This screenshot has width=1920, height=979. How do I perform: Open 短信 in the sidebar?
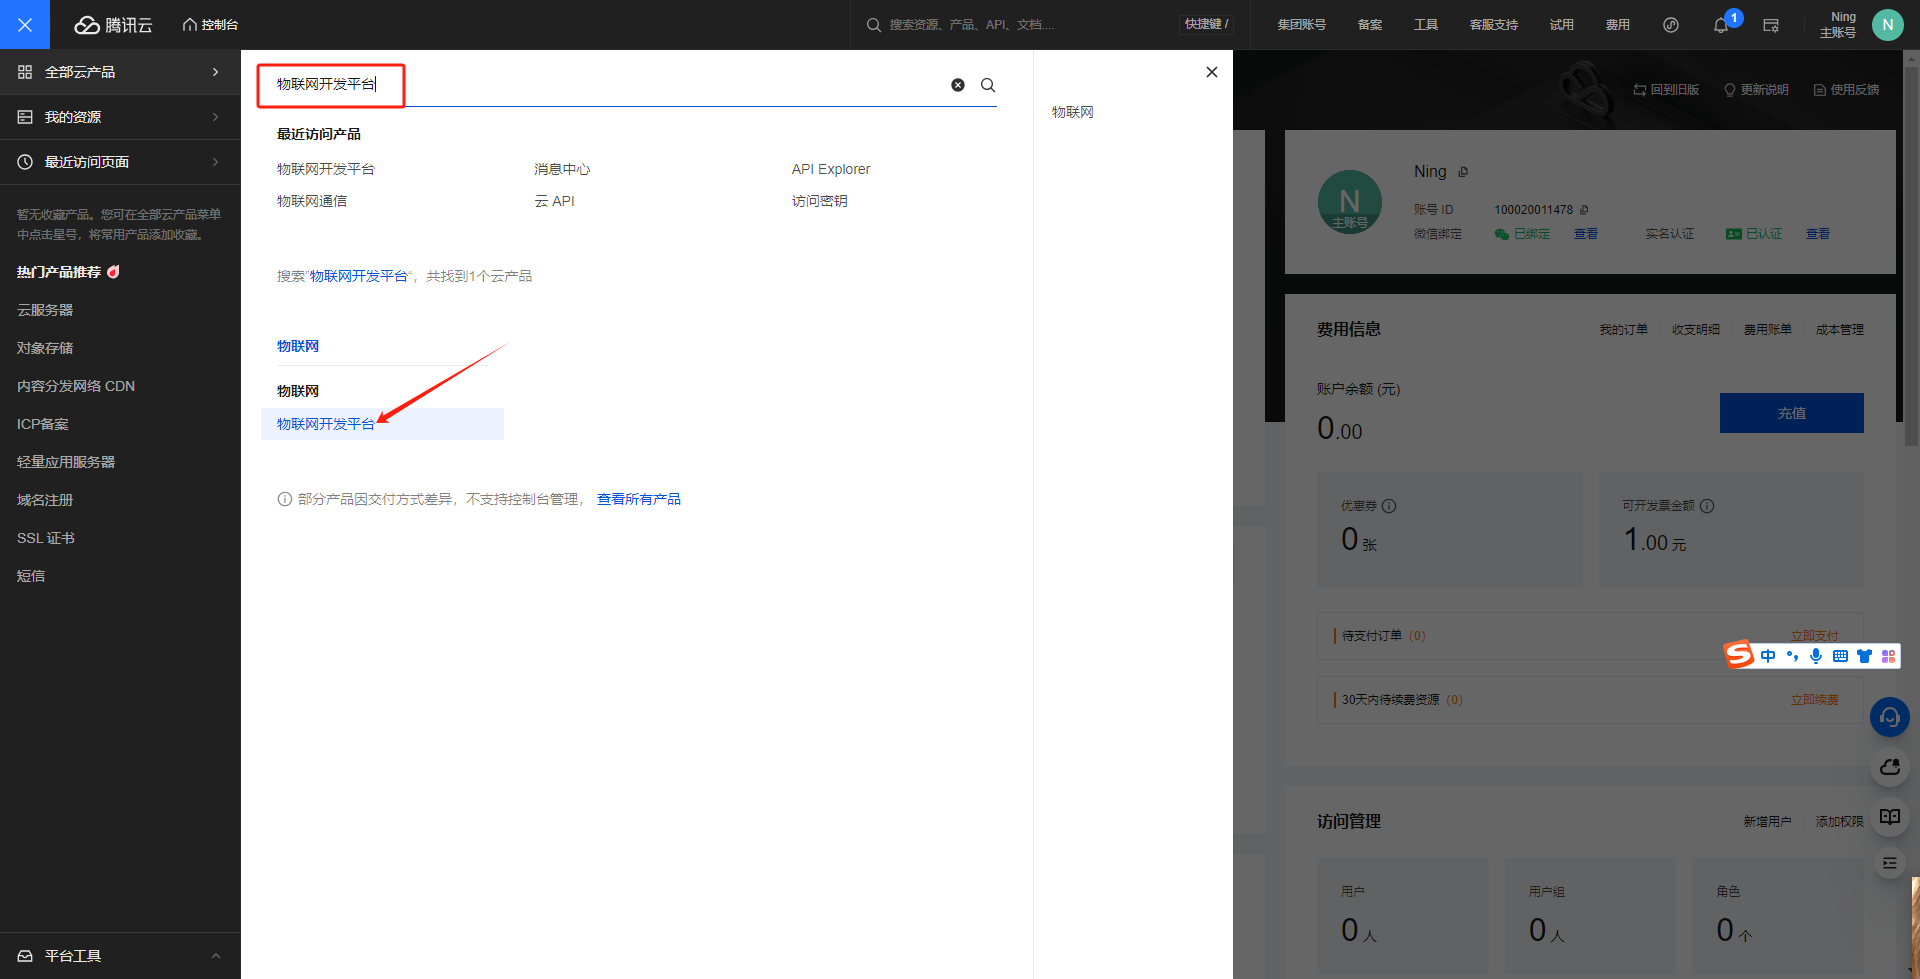tap(31, 576)
